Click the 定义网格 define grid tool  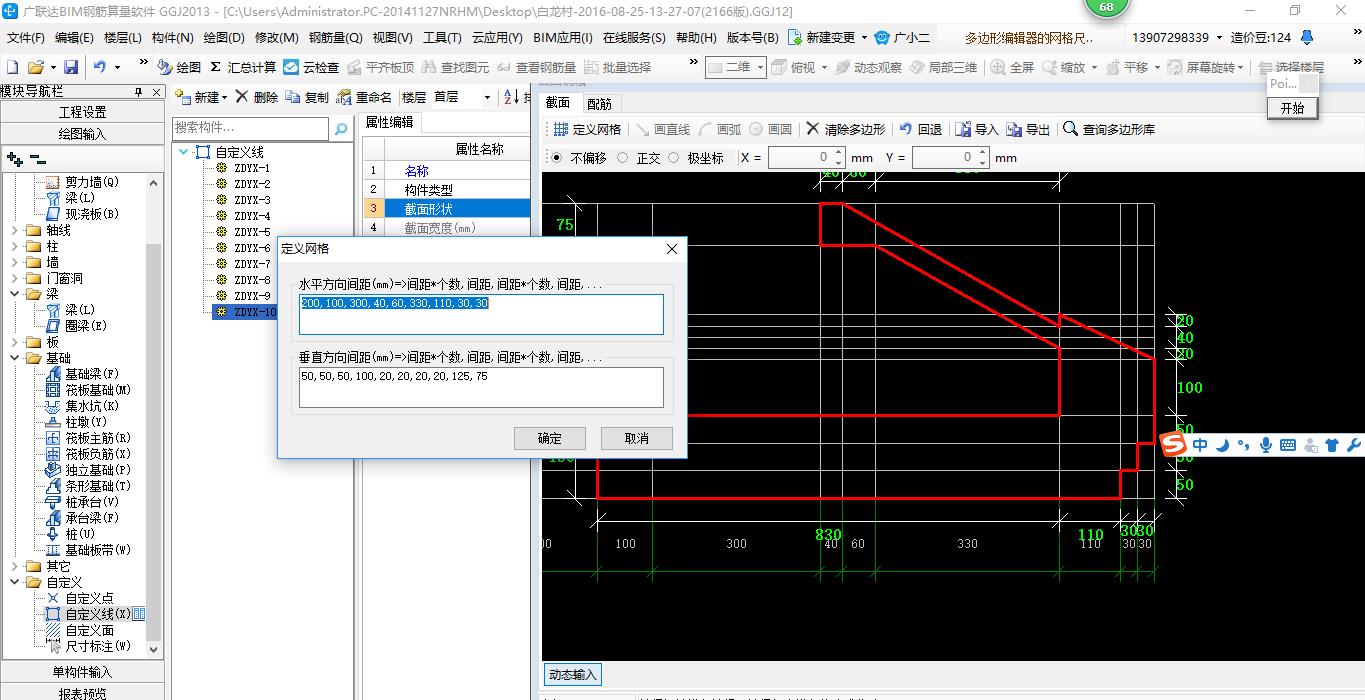587,129
